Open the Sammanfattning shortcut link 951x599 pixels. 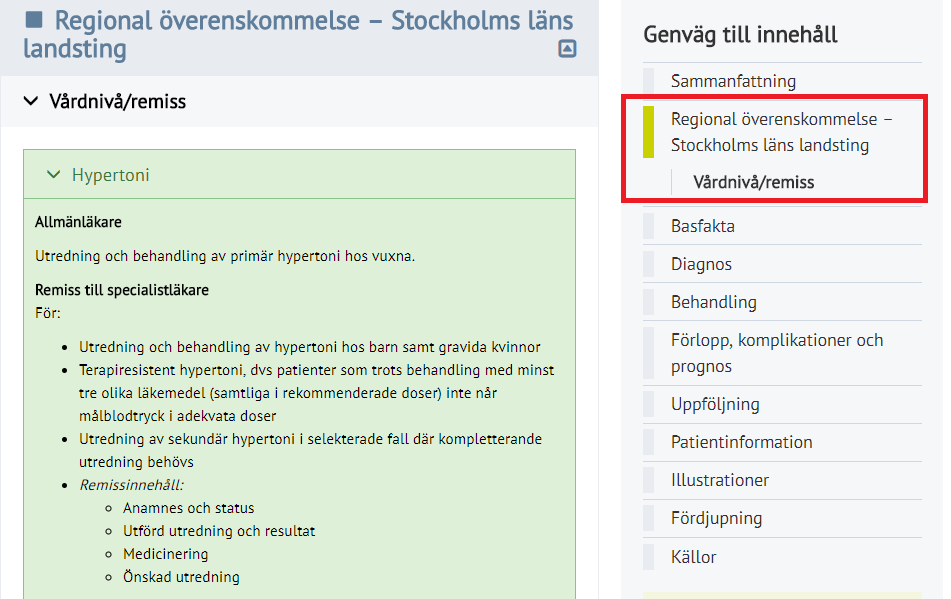point(733,81)
